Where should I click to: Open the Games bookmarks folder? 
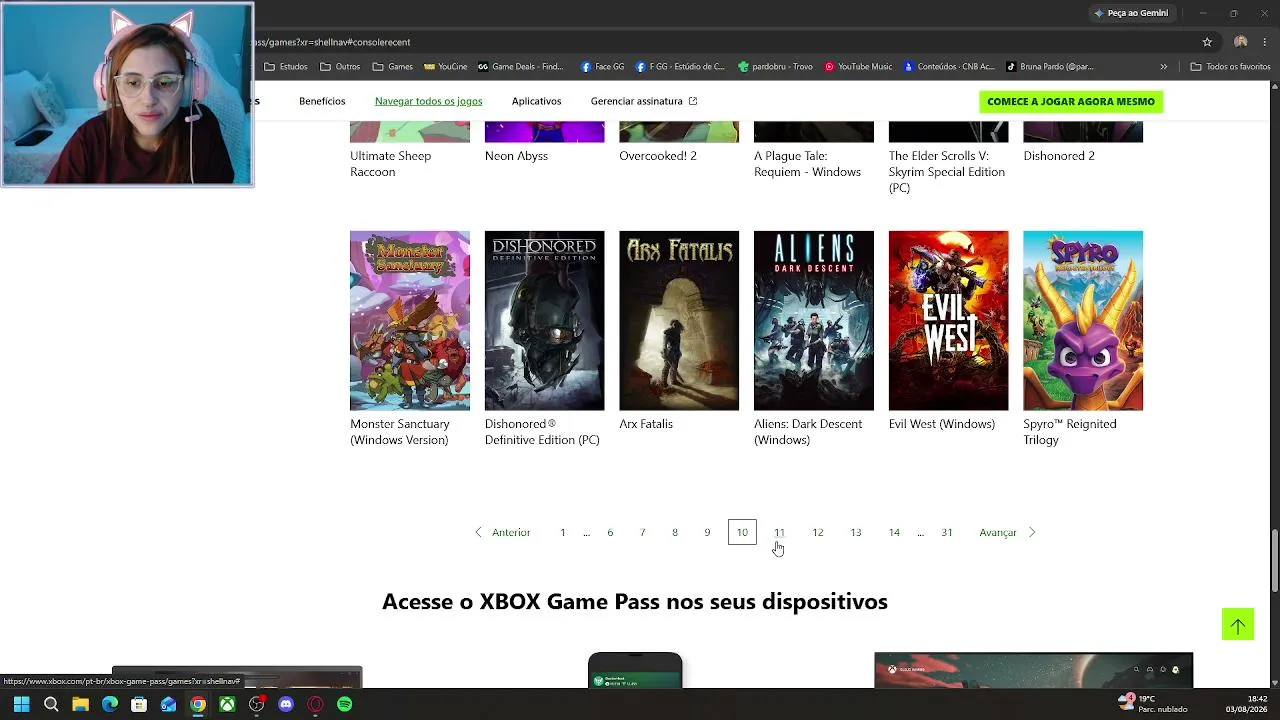point(393,67)
